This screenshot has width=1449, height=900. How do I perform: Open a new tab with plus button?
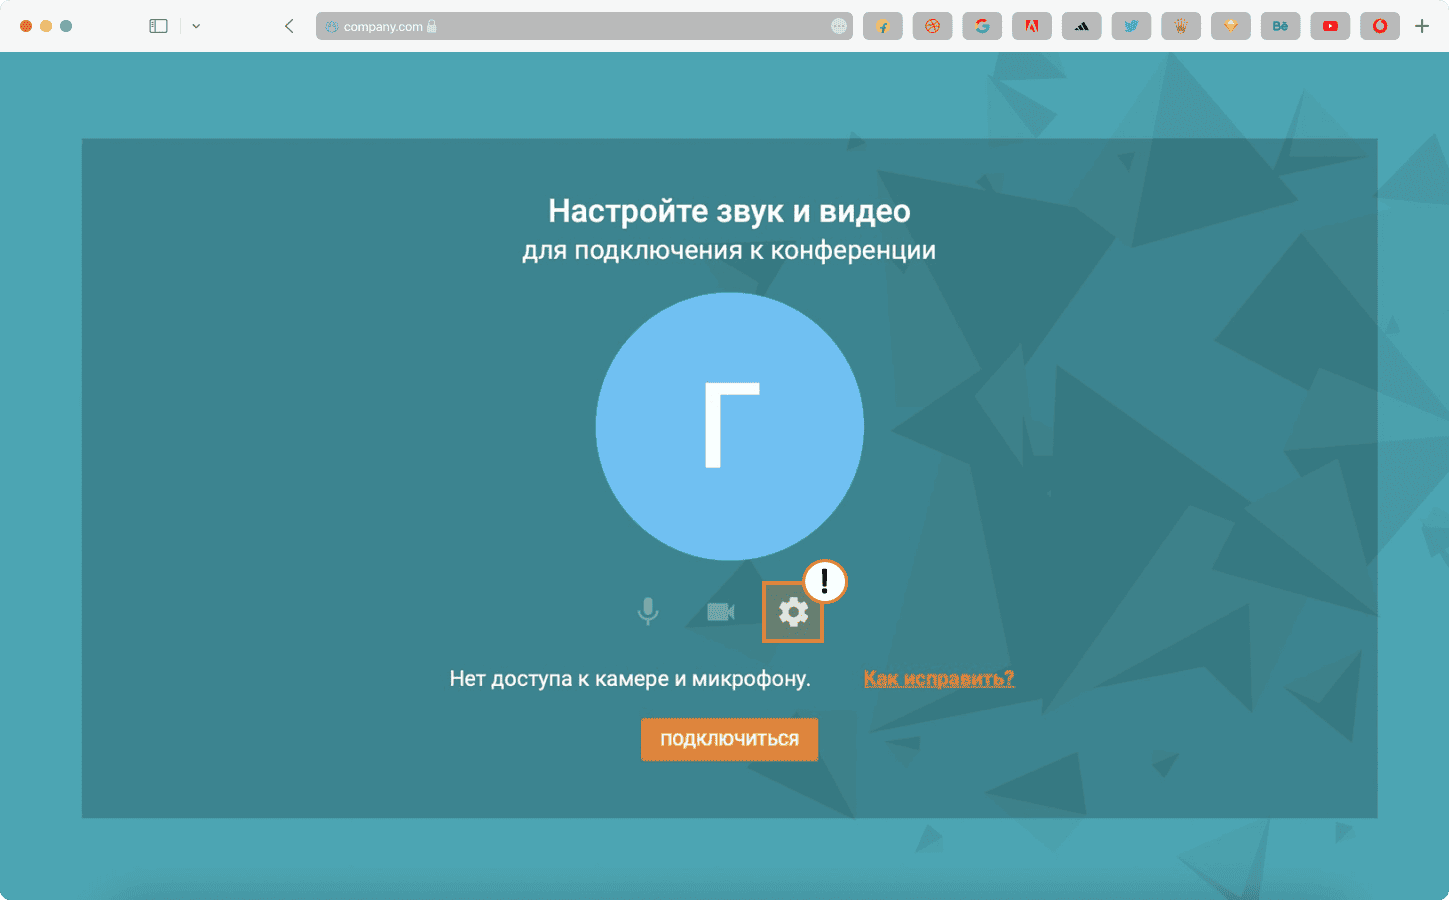[x=1422, y=26]
